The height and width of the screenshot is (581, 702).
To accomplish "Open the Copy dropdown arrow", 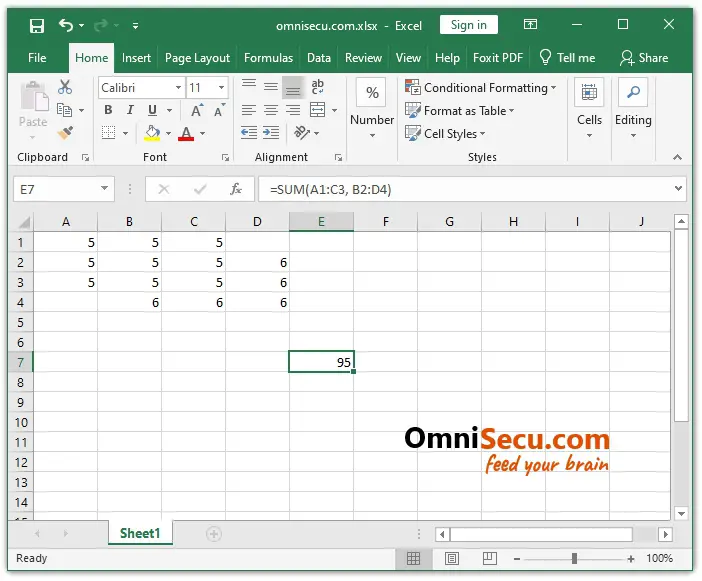I will 81,110.
